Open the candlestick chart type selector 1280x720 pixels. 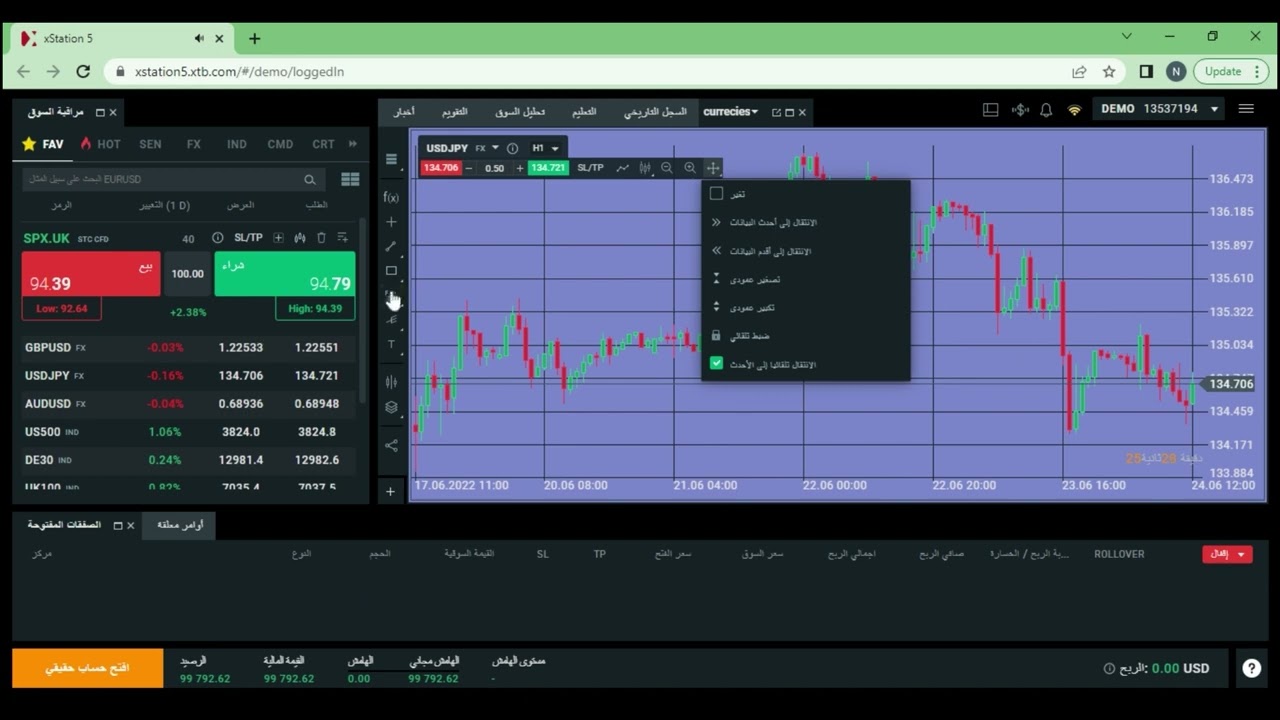[x=645, y=168]
